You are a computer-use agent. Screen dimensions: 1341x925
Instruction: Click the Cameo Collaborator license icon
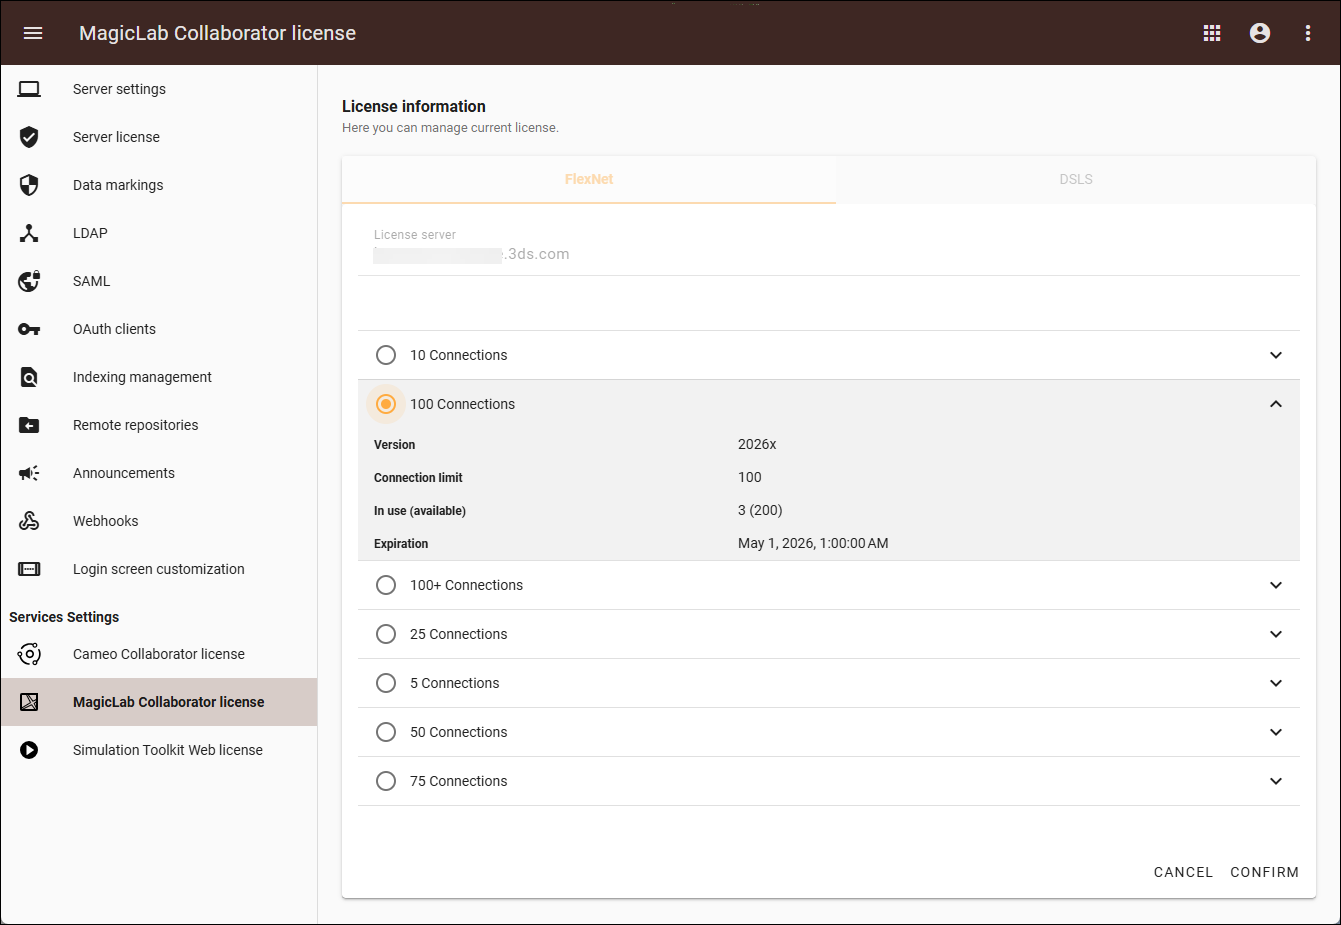[x=29, y=654]
